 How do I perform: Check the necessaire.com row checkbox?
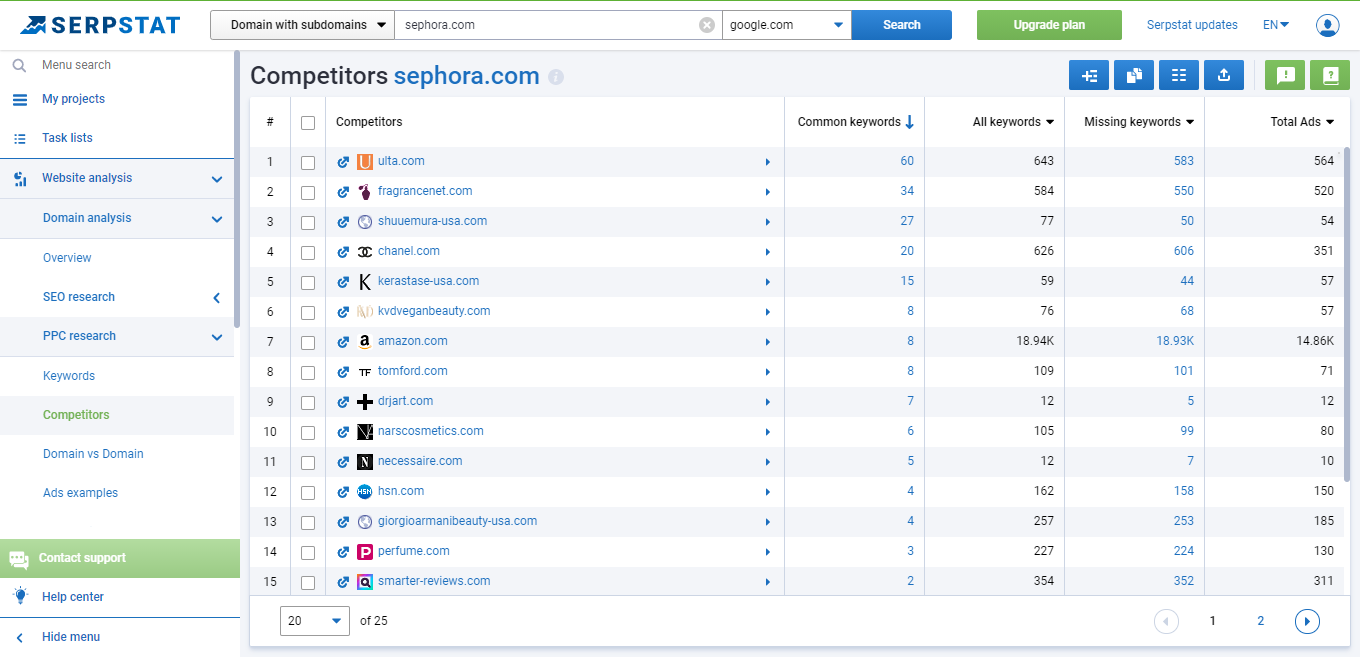tap(308, 463)
